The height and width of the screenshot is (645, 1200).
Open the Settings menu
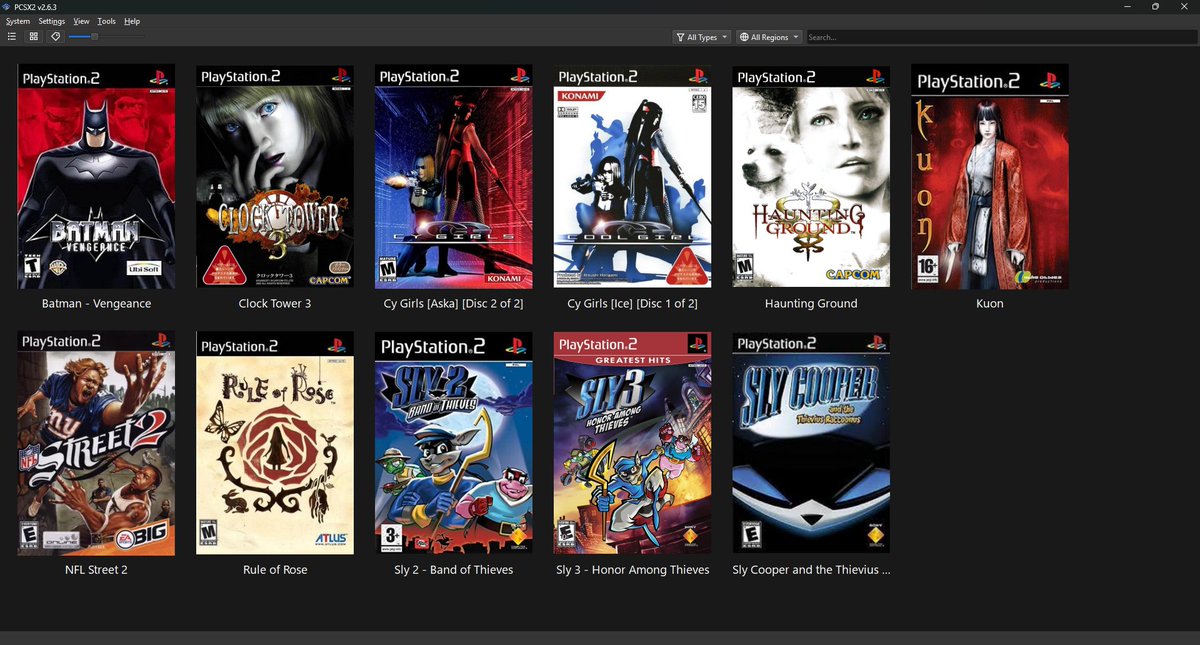coord(52,21)
